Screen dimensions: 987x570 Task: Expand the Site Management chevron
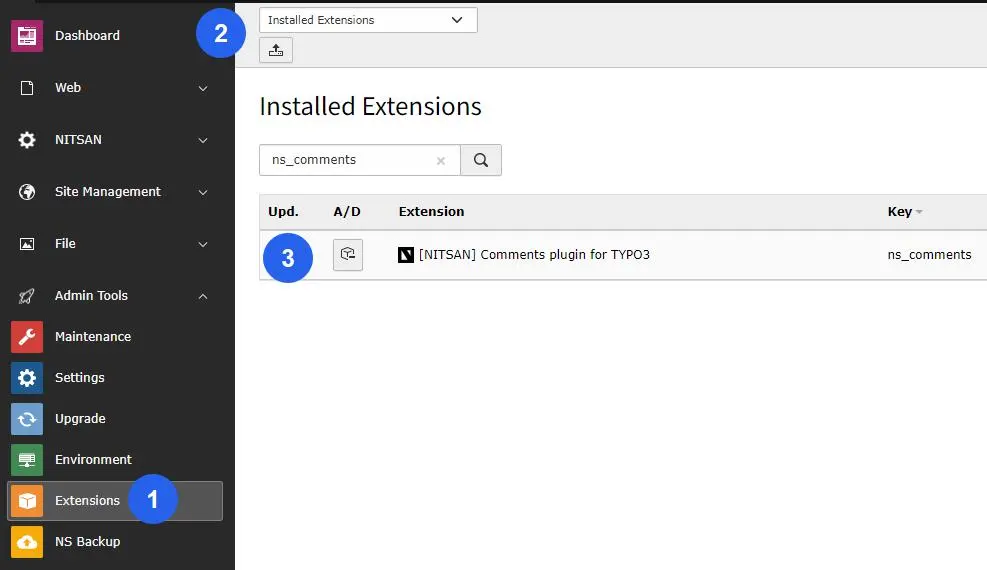coord(203,193)
